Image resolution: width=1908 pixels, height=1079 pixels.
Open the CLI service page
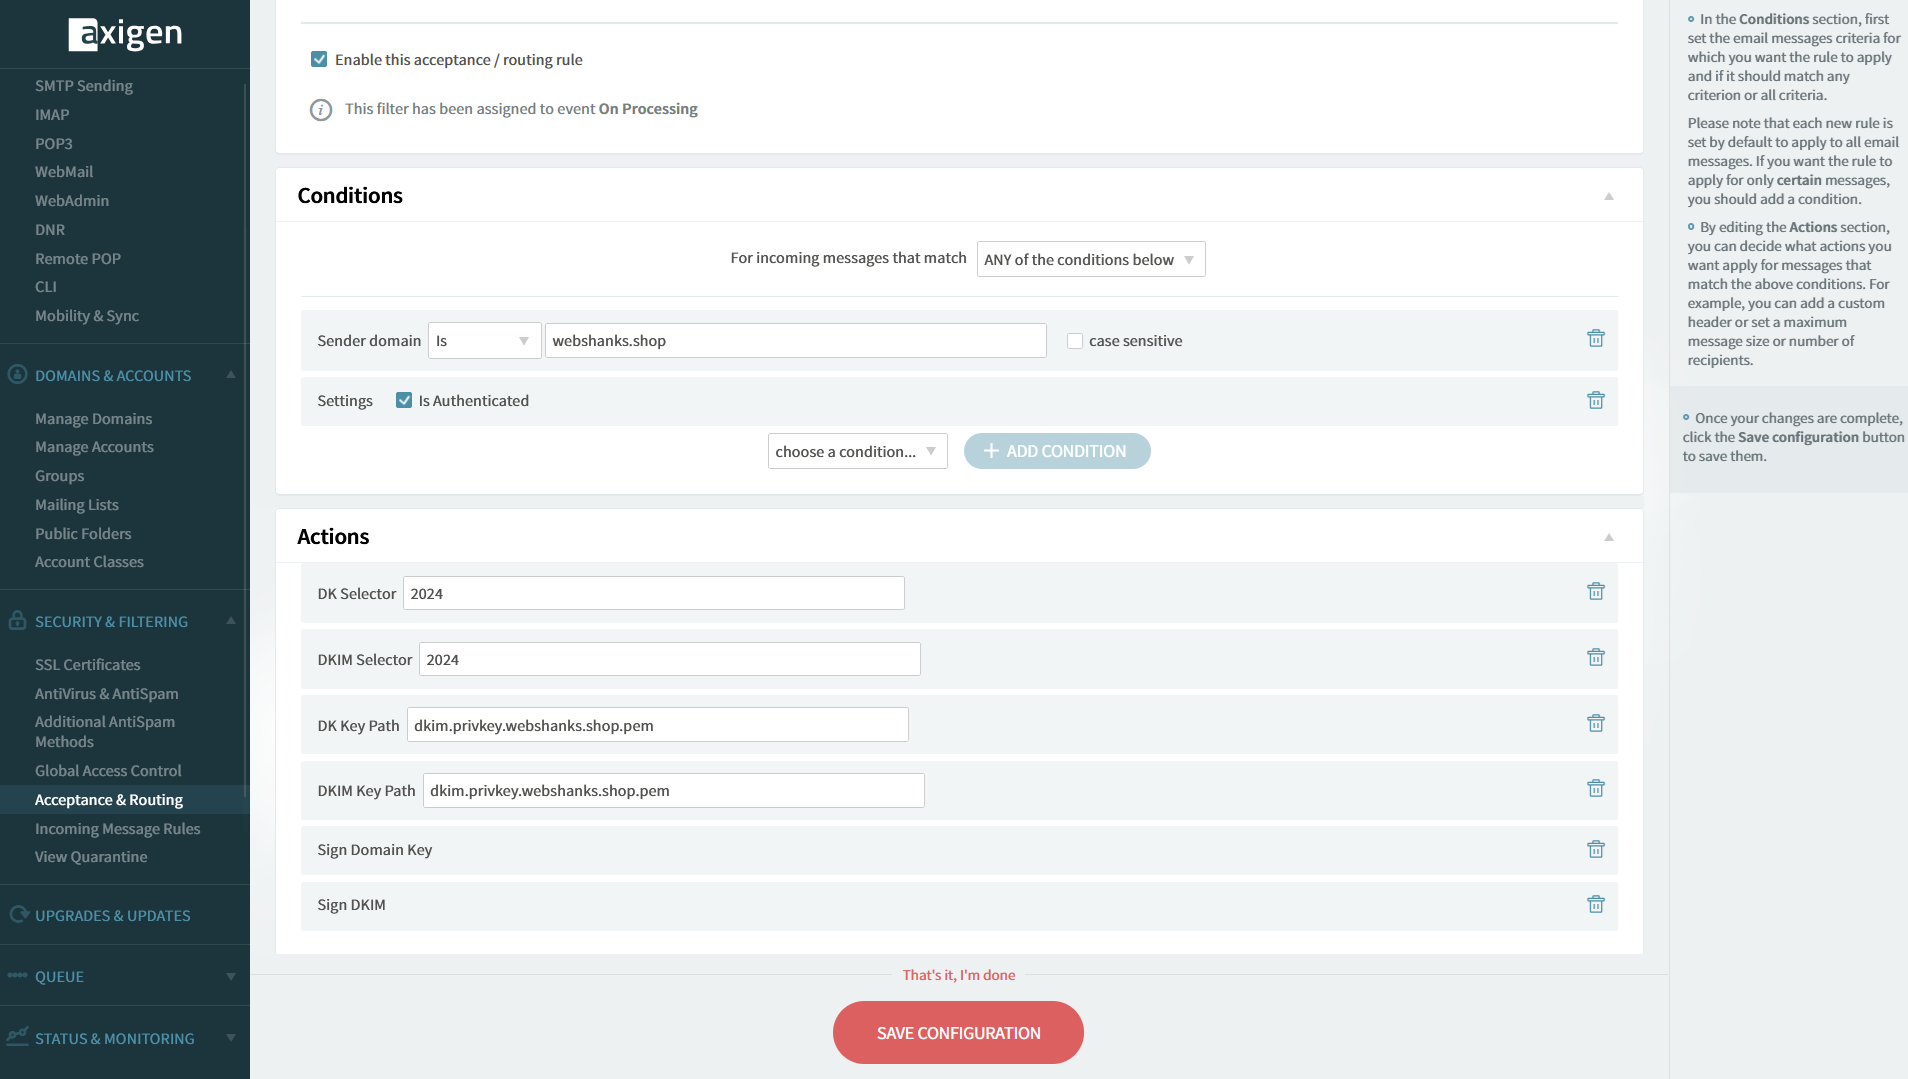tap(46, 287)
